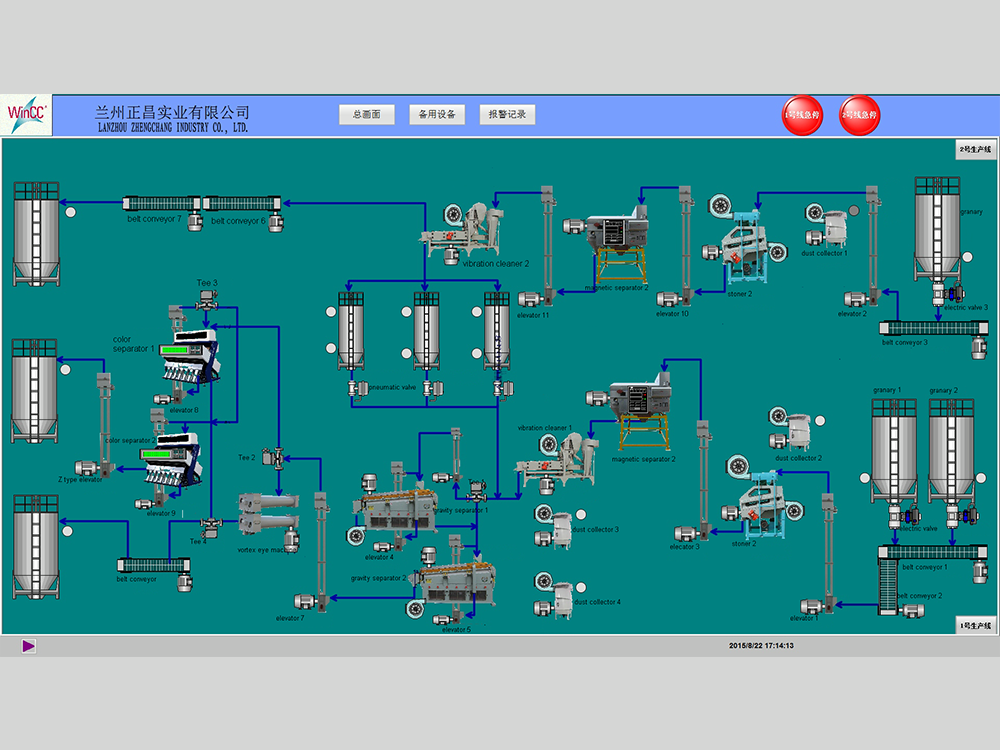Viewport: 1000px width, 750px height.
Task: Click the purple play arrow at bottom-left
Action: pos(29,646)
